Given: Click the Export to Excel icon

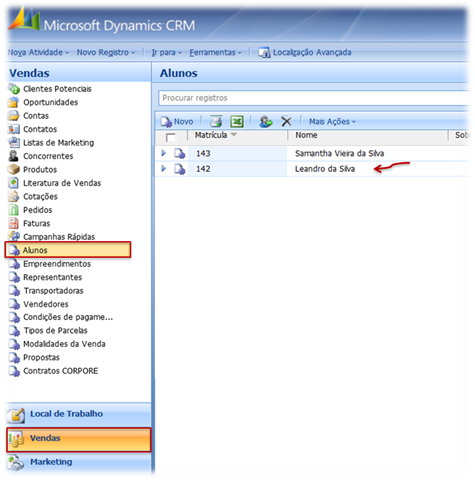Looking at the screenshot, I should (x=237, y=121).
